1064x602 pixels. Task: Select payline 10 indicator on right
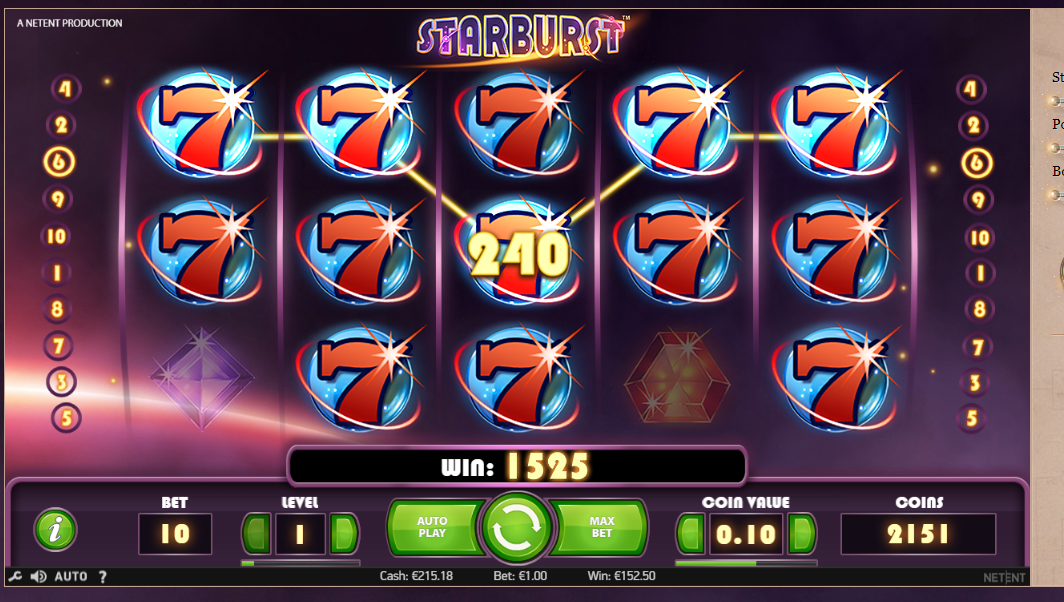pyautogui.click(x=980, y=238)
